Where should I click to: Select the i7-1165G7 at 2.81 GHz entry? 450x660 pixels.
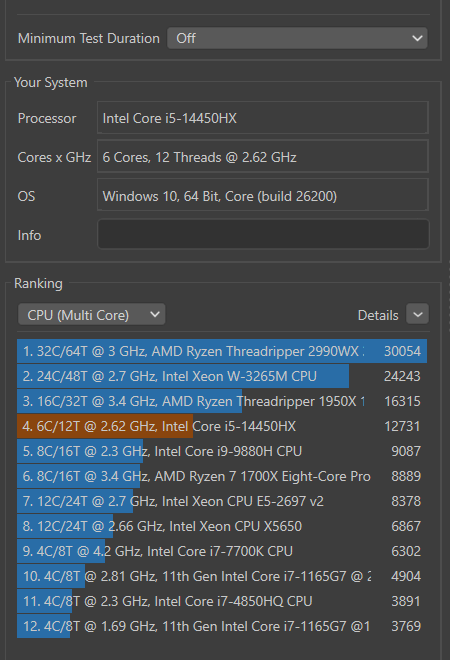point(222,576)
